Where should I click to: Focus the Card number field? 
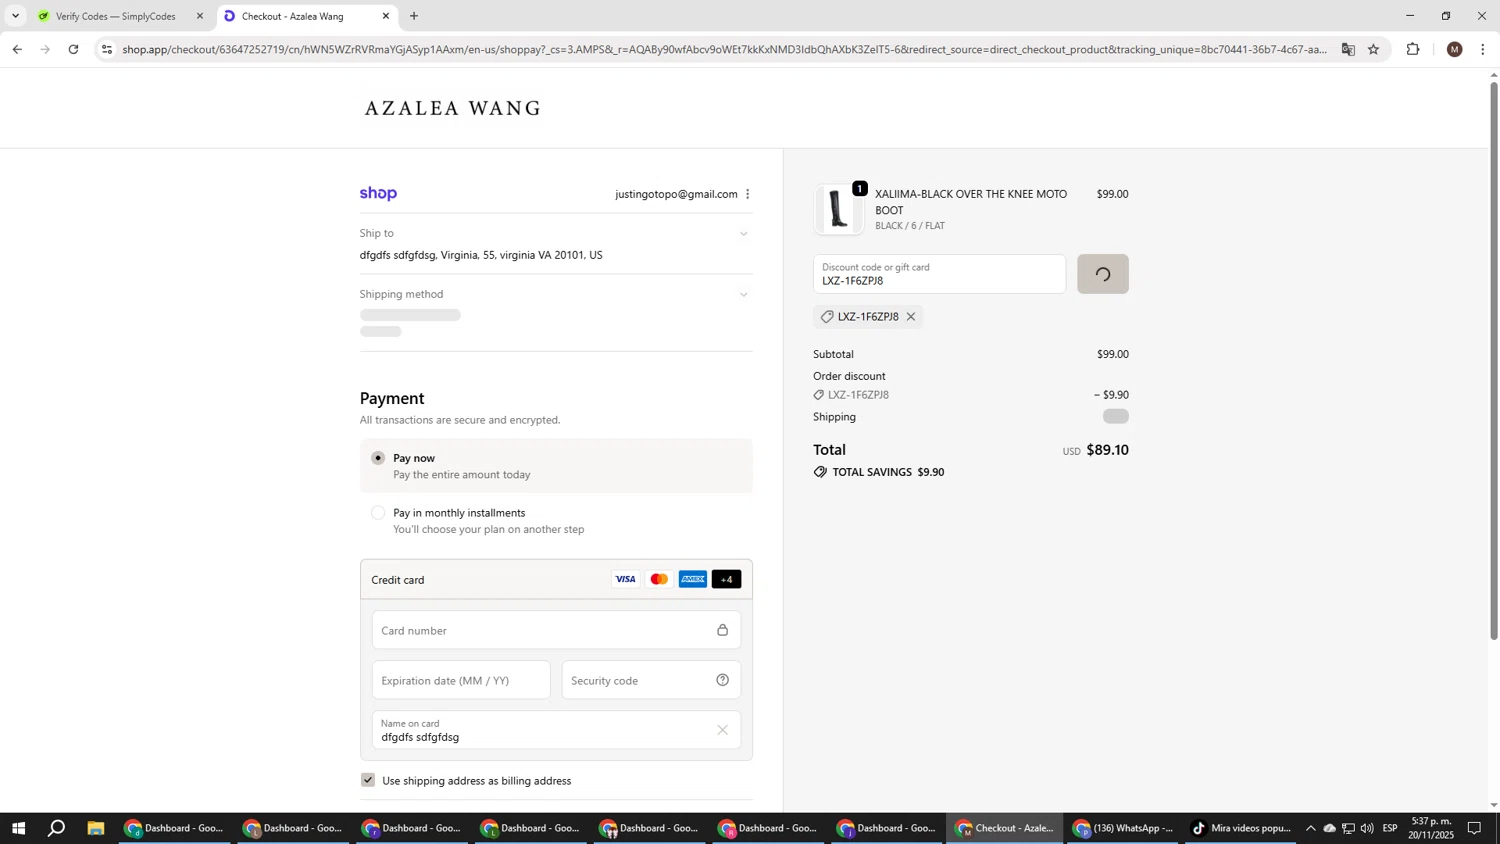[x=556, y=630]
